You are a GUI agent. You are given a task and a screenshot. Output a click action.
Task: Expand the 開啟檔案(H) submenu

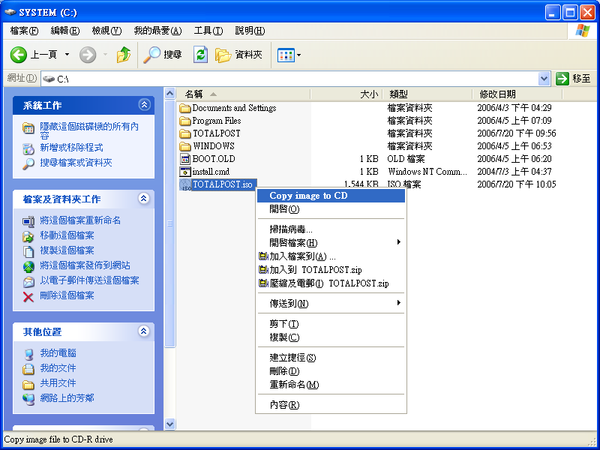point(398,242)
